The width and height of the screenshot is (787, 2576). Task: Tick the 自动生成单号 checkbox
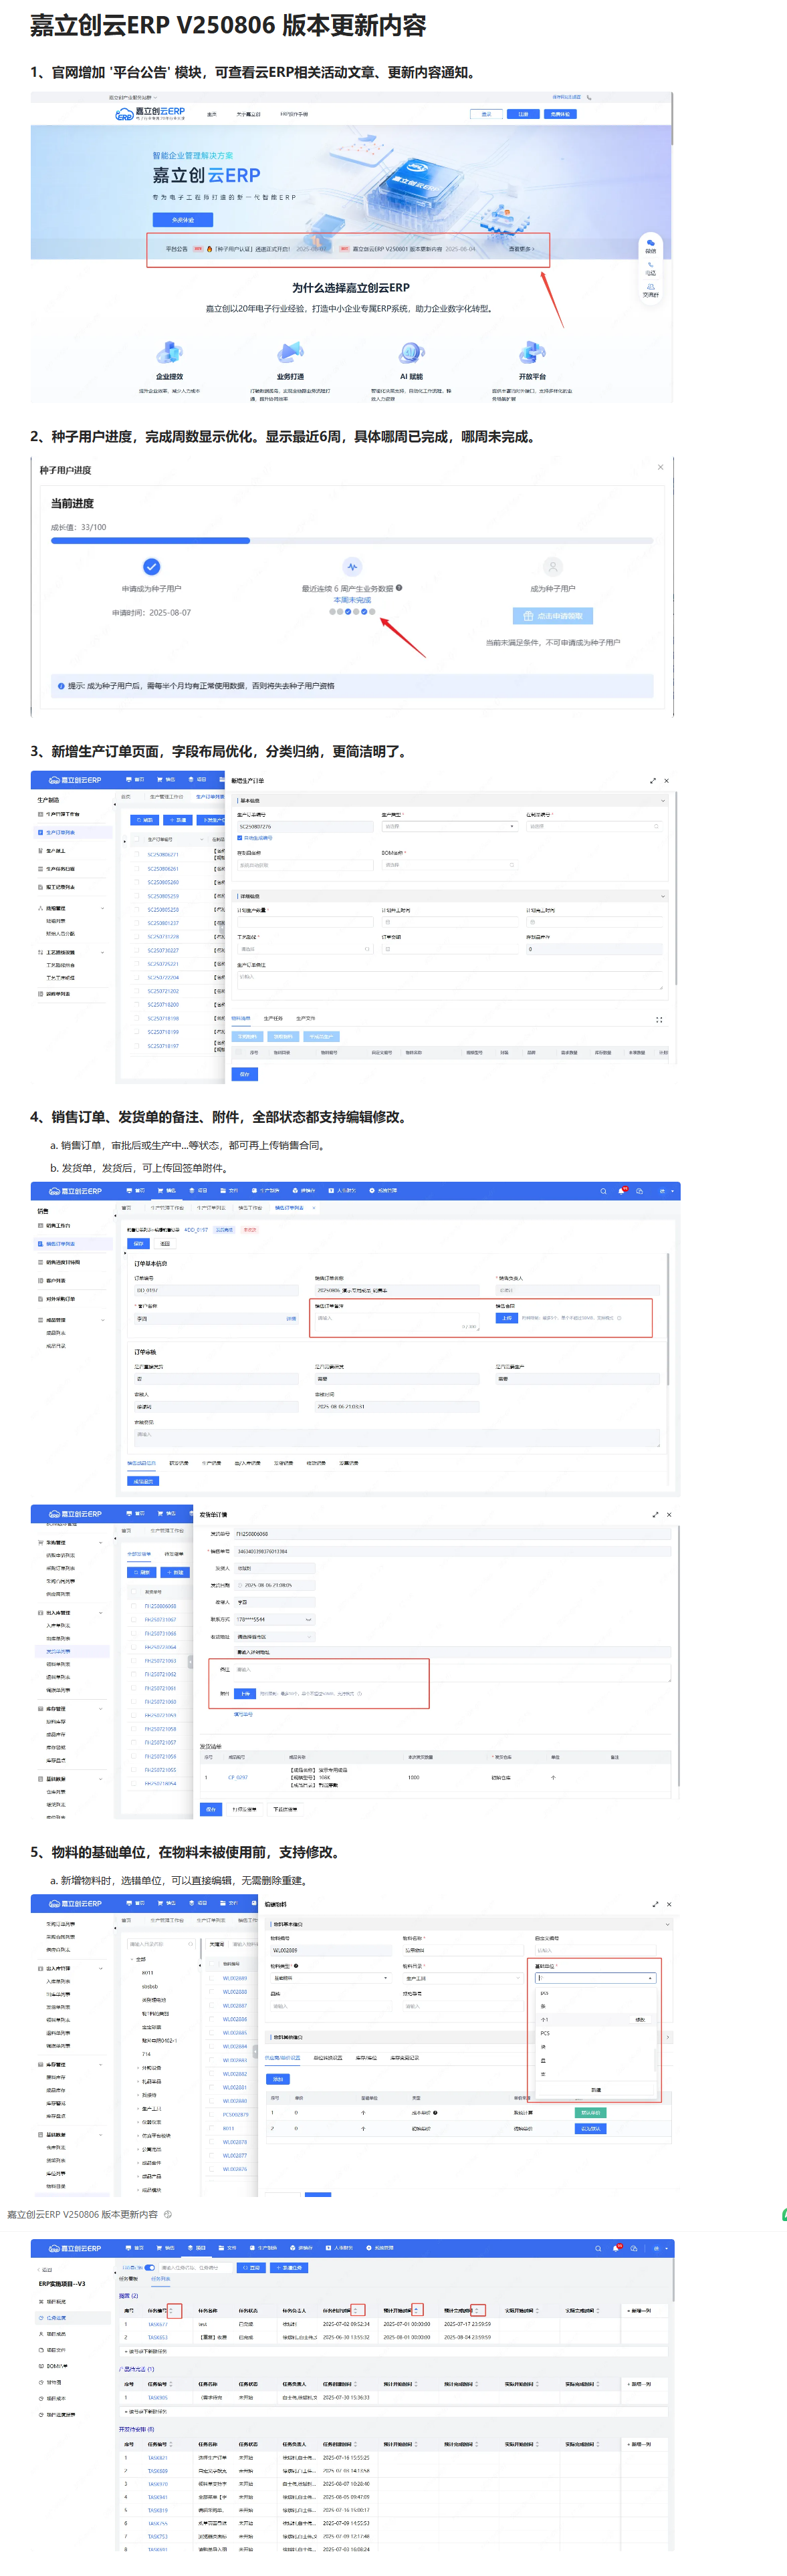[x=240, y=838]
